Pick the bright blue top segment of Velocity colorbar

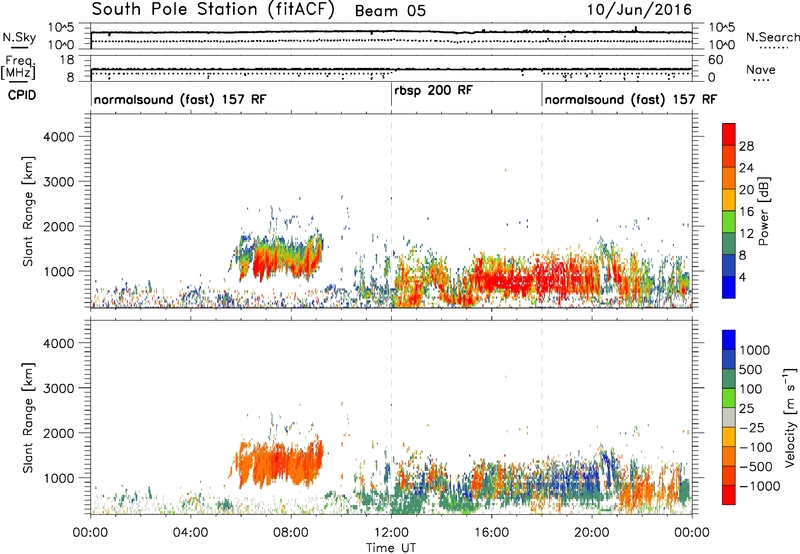click(729, 340)
